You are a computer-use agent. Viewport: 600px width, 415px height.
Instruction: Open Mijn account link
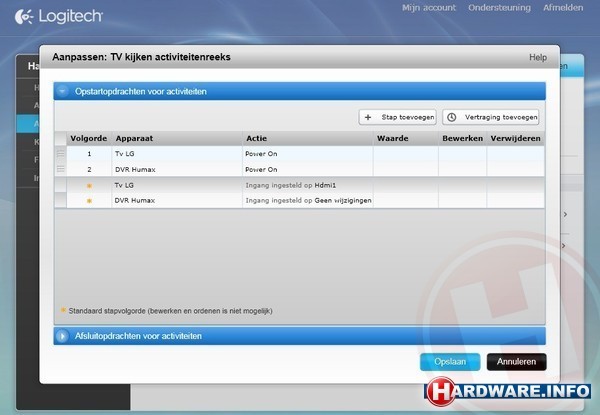(x=429, y=8)
